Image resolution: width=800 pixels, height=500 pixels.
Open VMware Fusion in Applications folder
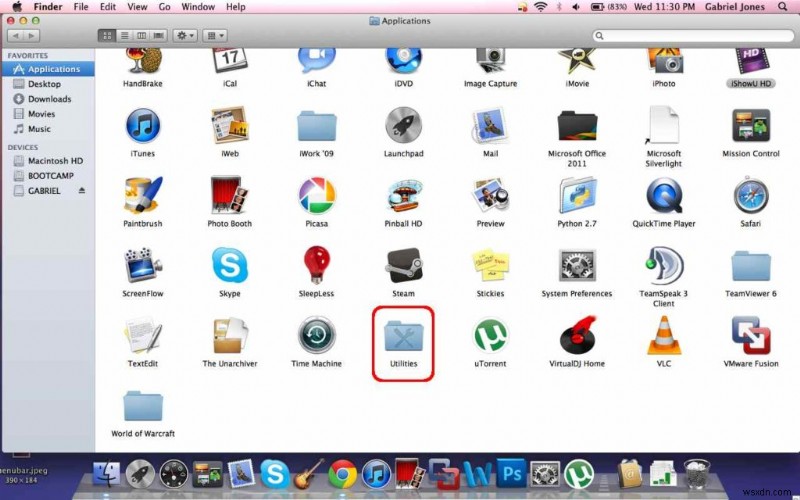pos(751,335)
